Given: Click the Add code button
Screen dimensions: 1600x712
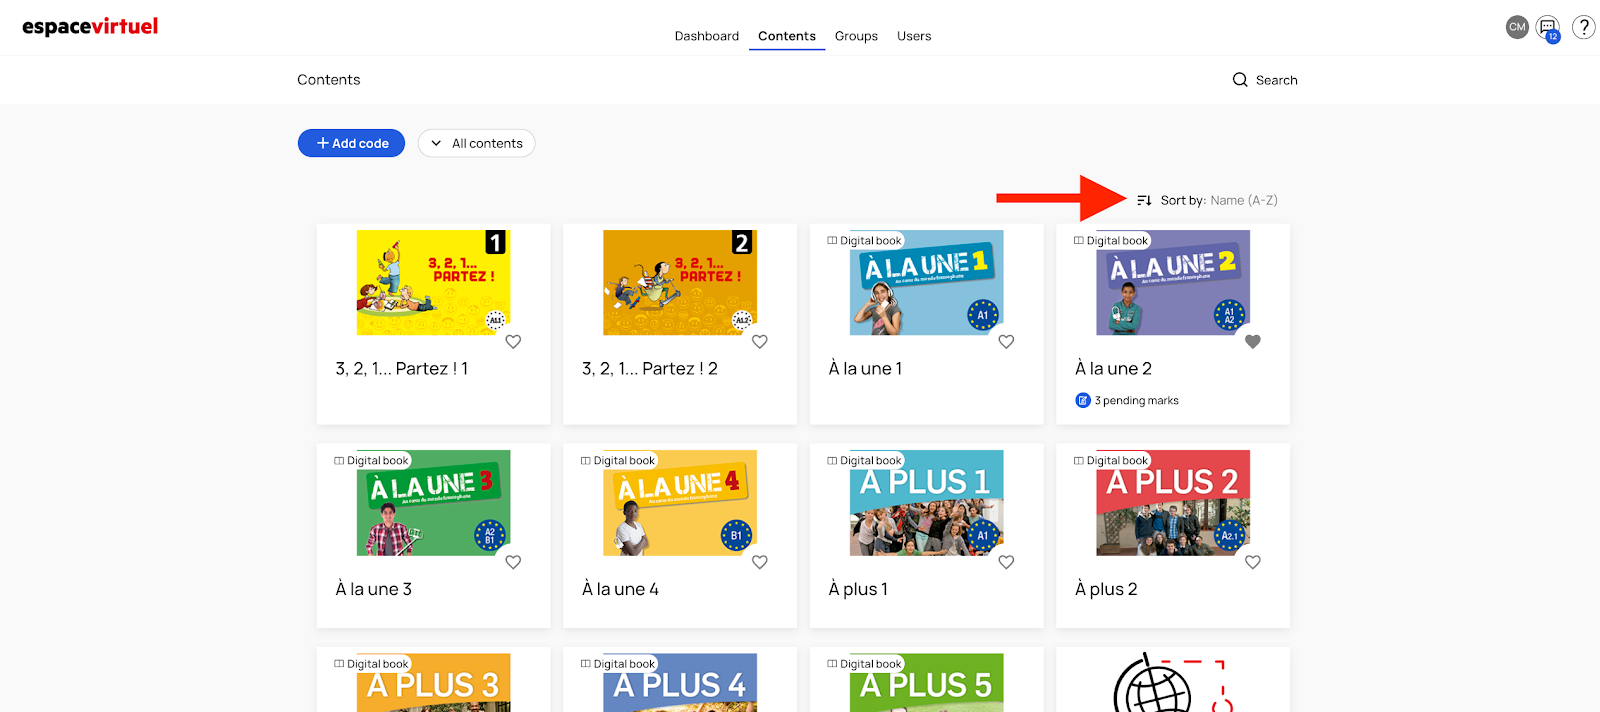Looking at the screenshot, I should (351, 143).
